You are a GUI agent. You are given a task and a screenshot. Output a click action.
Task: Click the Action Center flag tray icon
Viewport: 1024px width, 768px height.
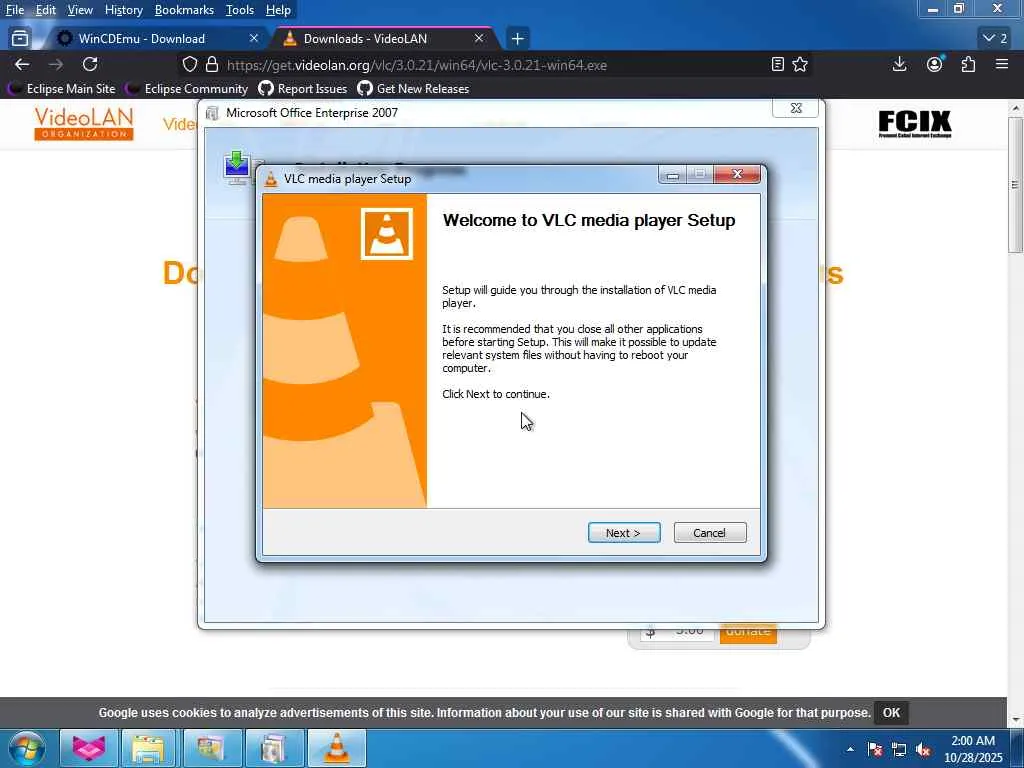875,749
